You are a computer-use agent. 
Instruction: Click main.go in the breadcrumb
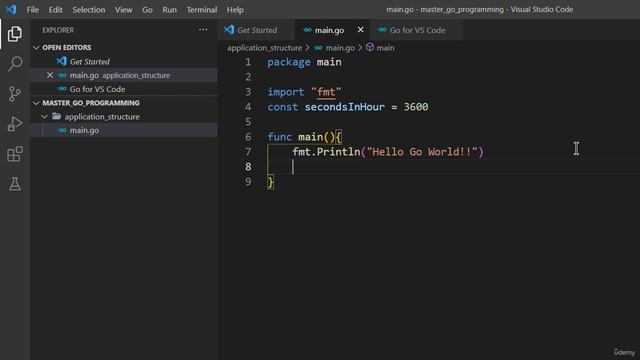340,48
